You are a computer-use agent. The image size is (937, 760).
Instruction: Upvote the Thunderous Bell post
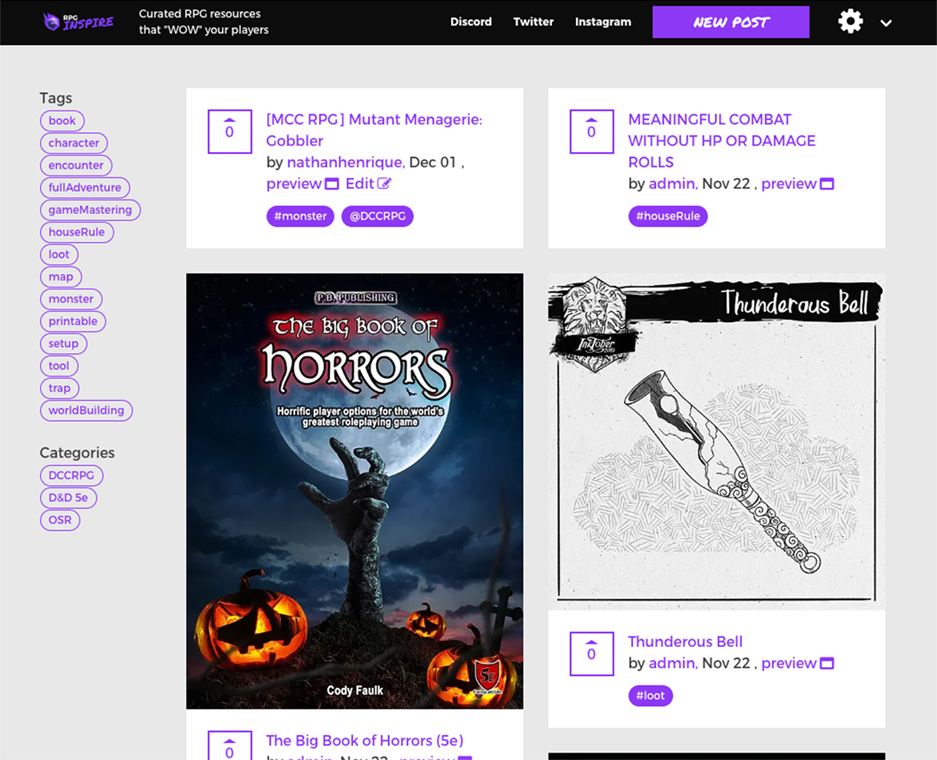pyautogui.click(x=592, y=654)
